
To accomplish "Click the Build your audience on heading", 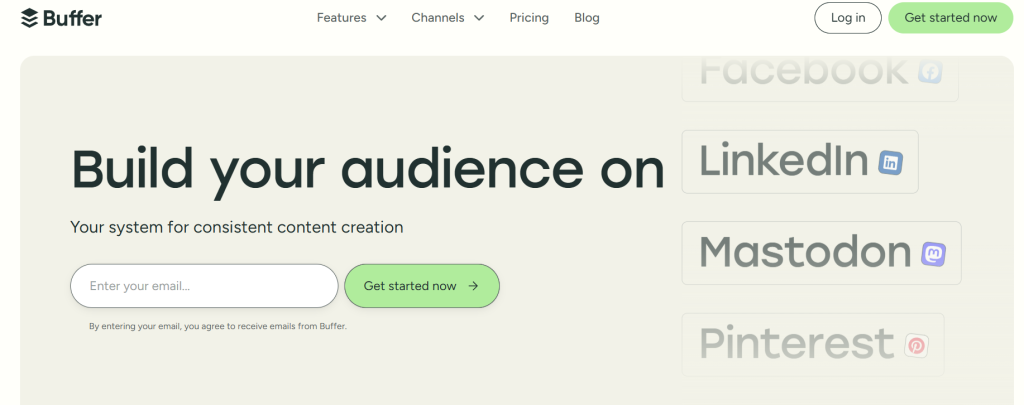I will [368, 169].
